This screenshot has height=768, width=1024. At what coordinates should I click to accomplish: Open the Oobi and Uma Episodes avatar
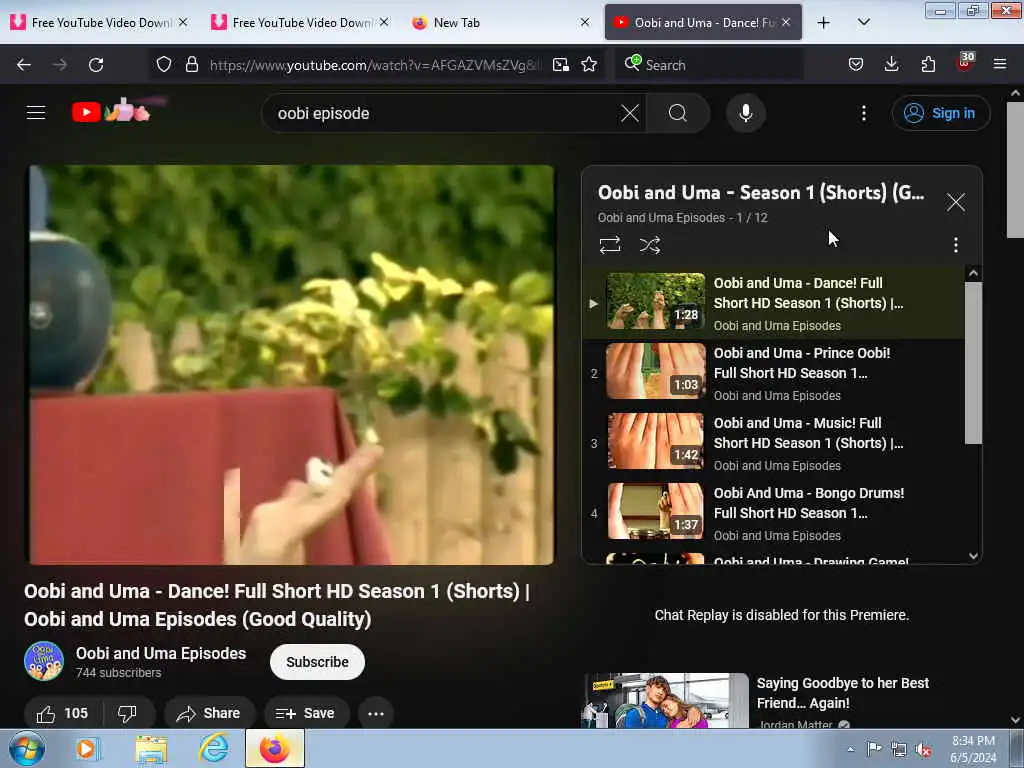[x=44, y=661]
